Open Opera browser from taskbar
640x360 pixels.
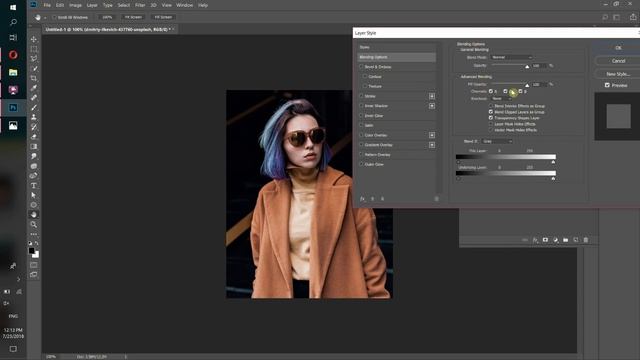click(13, 55)
